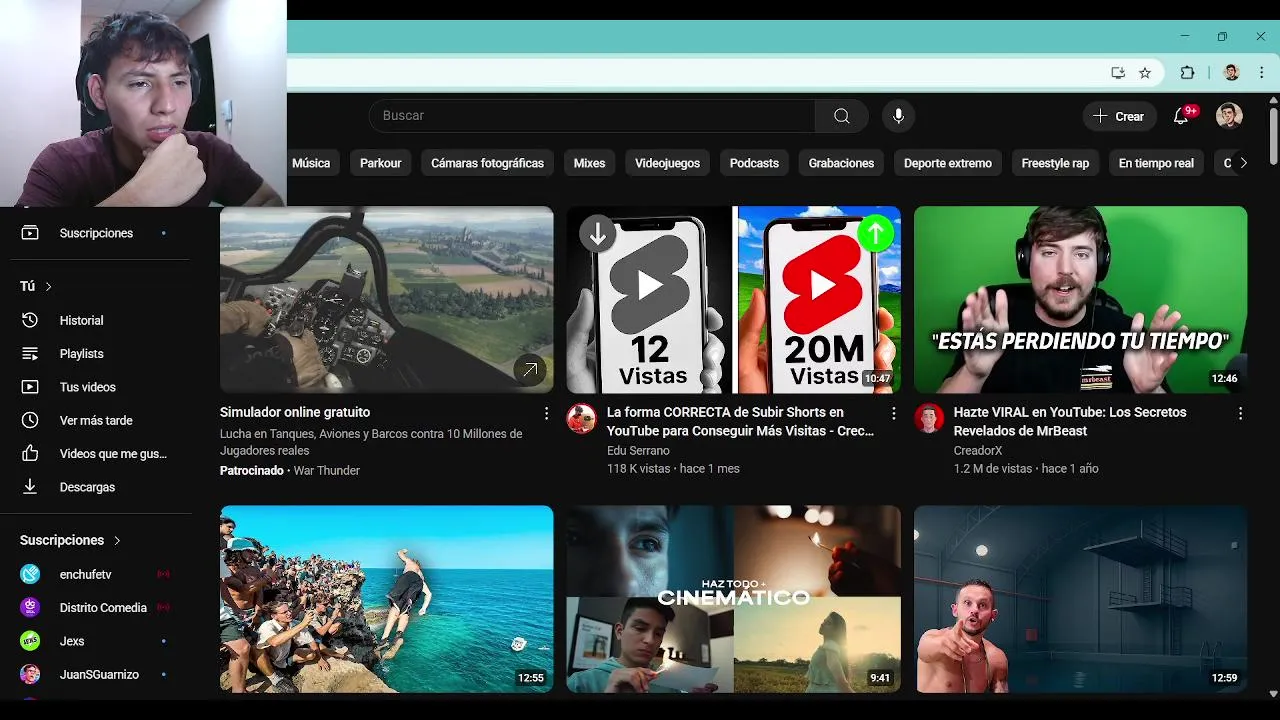
Task: Show more category chips with right arrow
Action: point(1243,163)
